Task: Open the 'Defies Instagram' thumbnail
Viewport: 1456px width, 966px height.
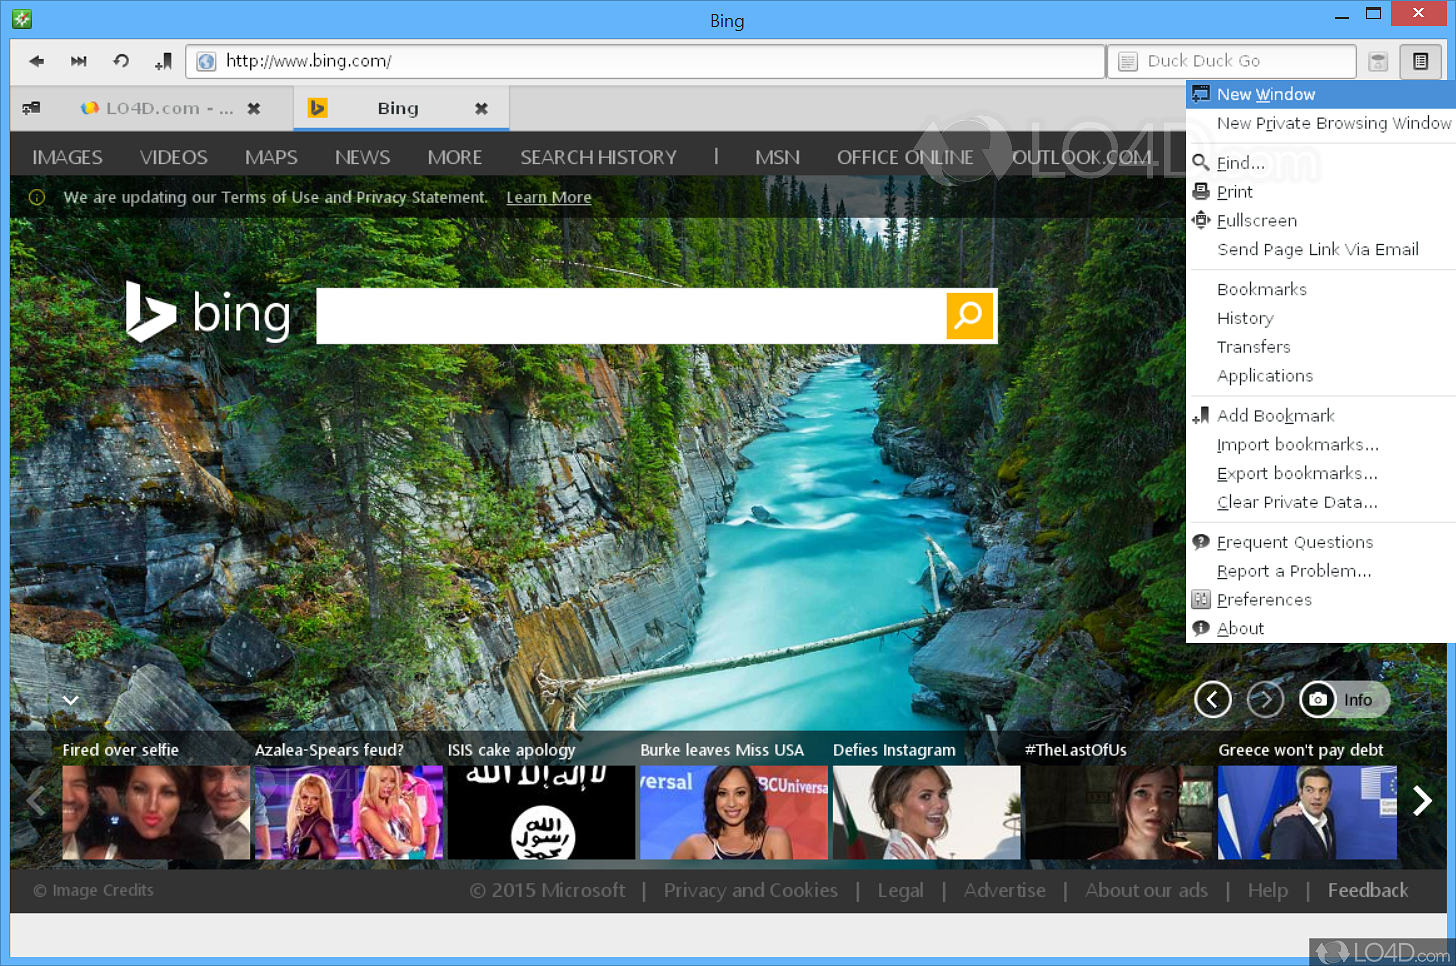Action: tap(927, 812)
